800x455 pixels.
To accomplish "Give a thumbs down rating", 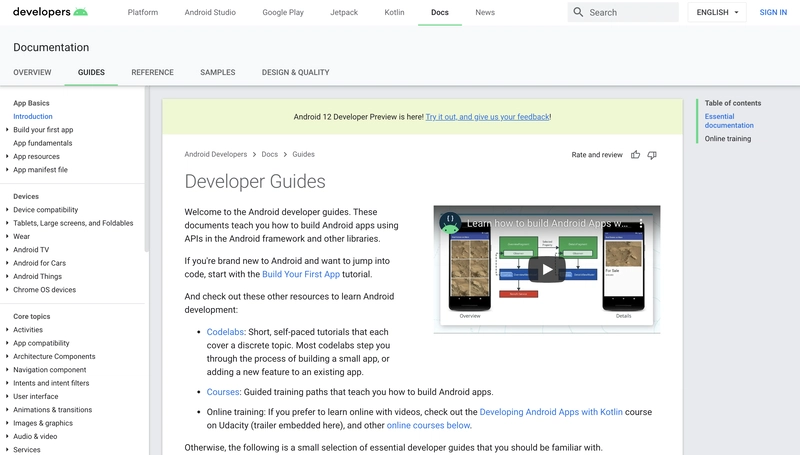I will pyautogui.click(x=652, y=155).
